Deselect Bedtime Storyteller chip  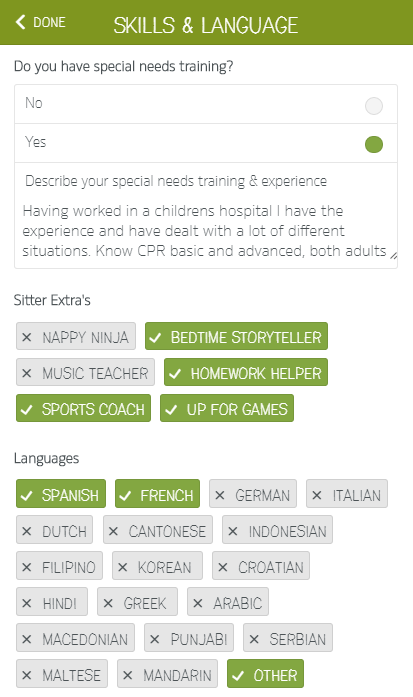coord(237,336)
